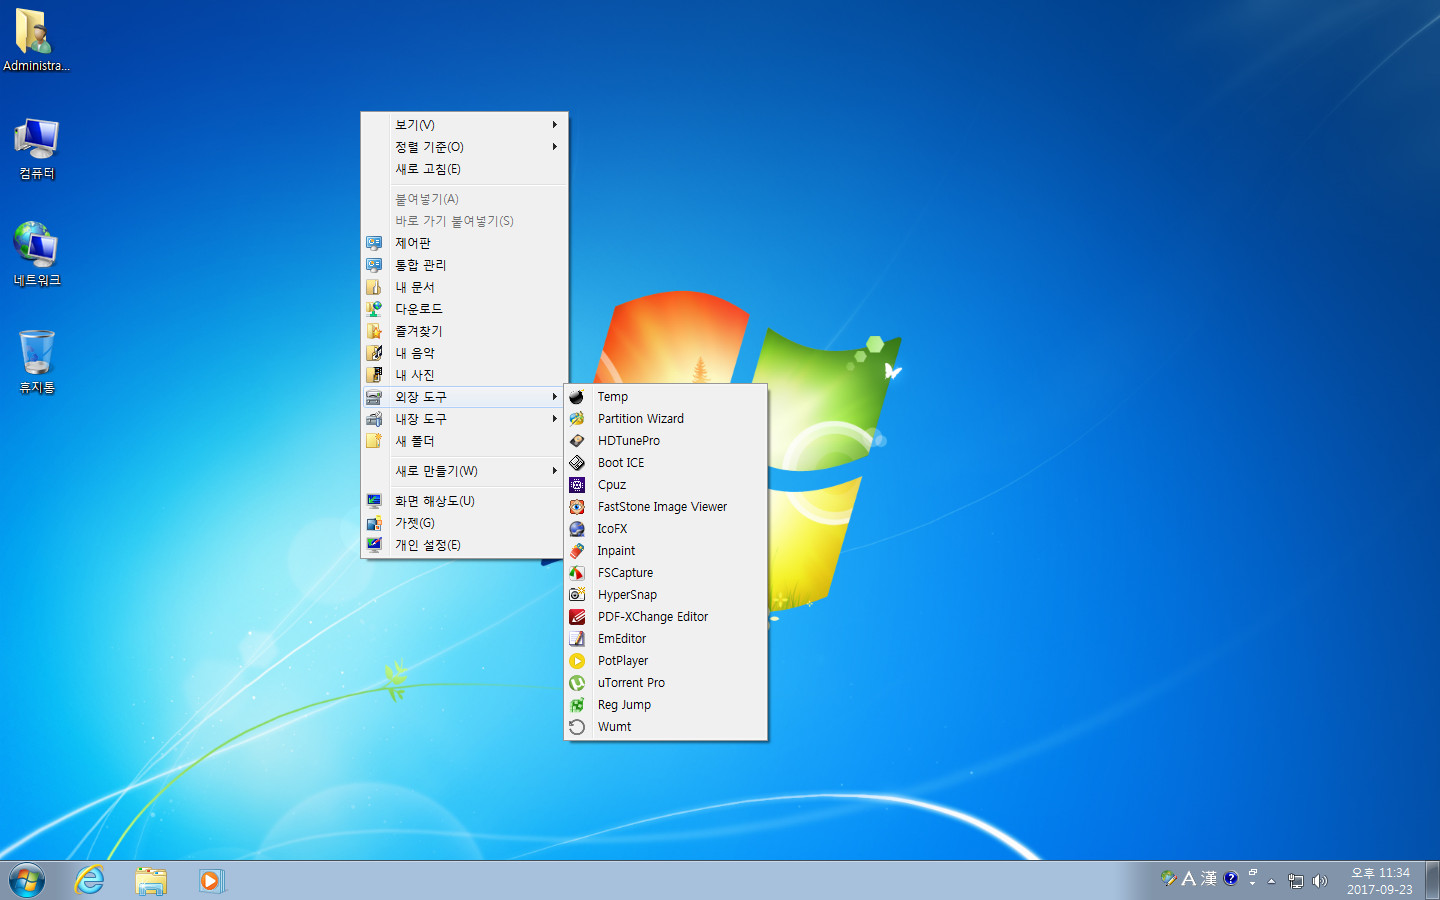Open Windows Explorer from taskbar
1440x900 pixels.
point(151,881)
